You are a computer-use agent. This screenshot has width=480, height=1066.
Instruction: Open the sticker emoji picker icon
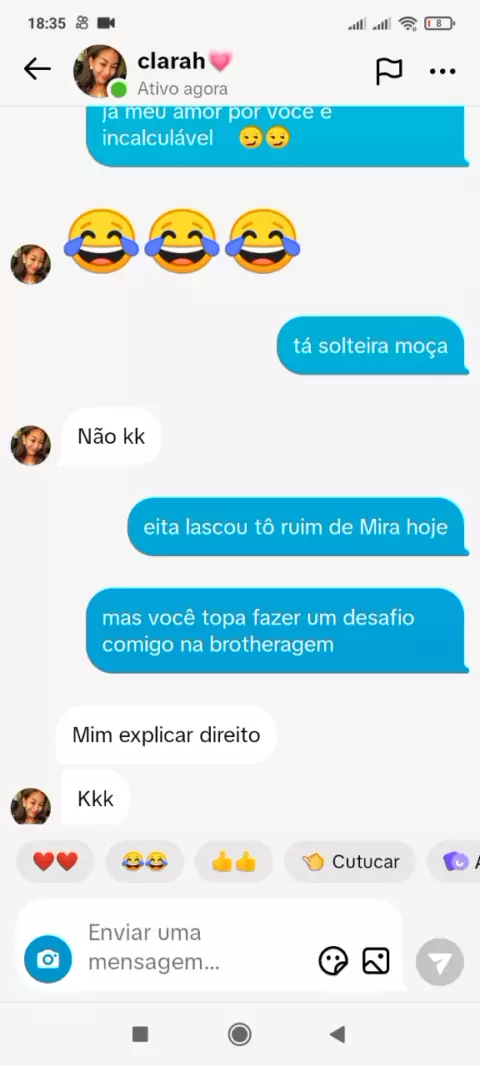333,961
